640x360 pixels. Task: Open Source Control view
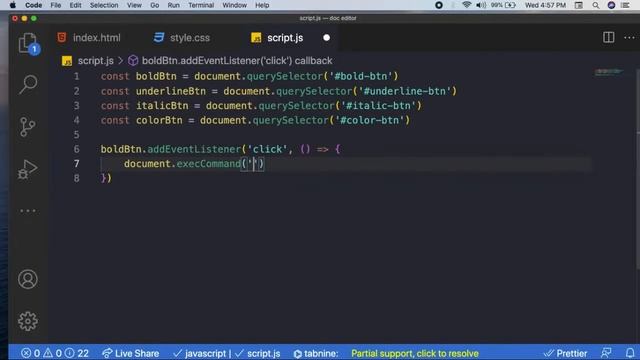point(28,127)
